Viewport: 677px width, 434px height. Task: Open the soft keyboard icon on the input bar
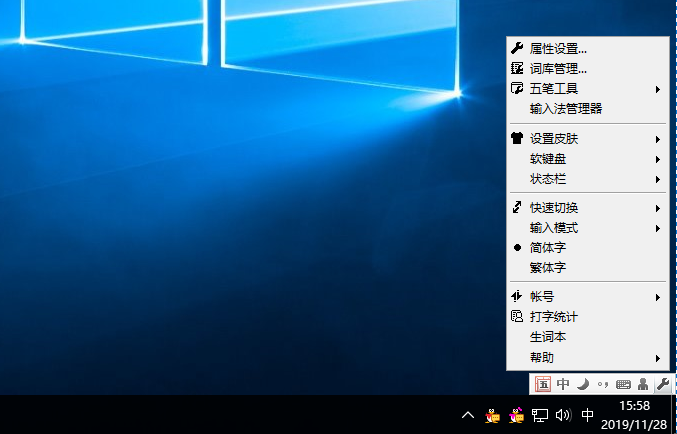point(623,384)
